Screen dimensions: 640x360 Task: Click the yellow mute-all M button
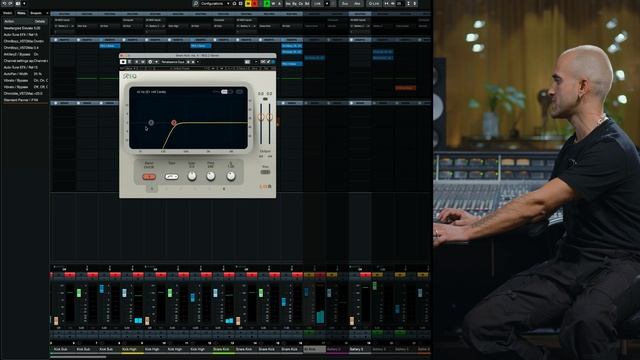point(248,3)
